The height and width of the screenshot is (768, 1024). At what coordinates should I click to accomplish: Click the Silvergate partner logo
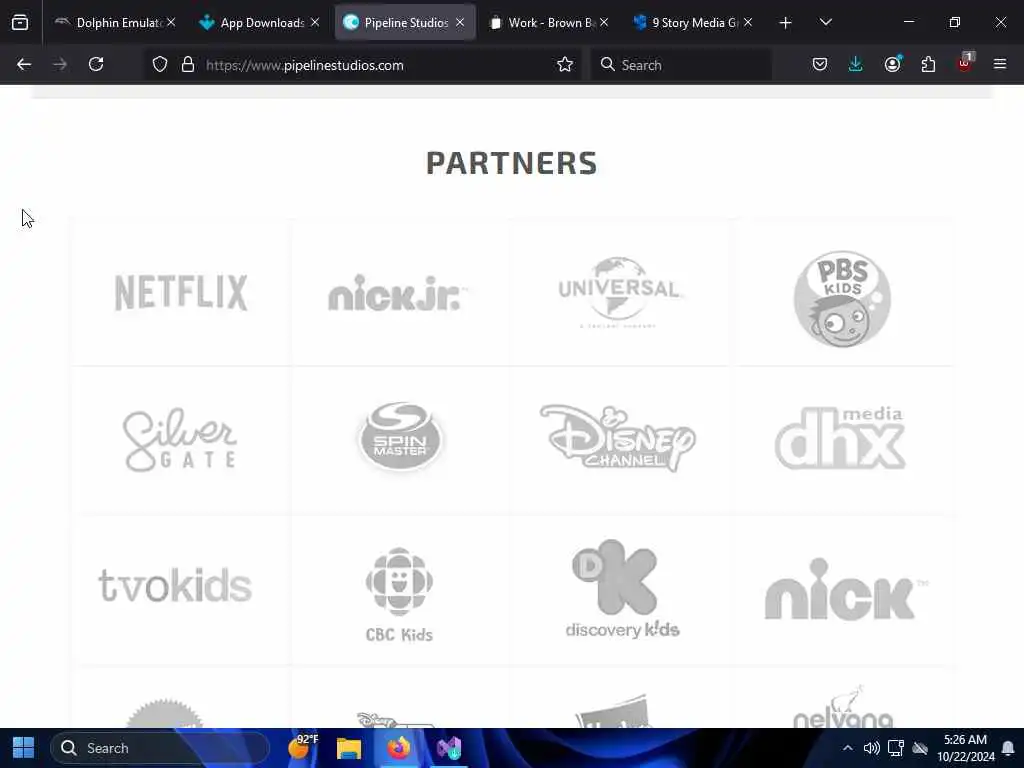tap(180, 440)
